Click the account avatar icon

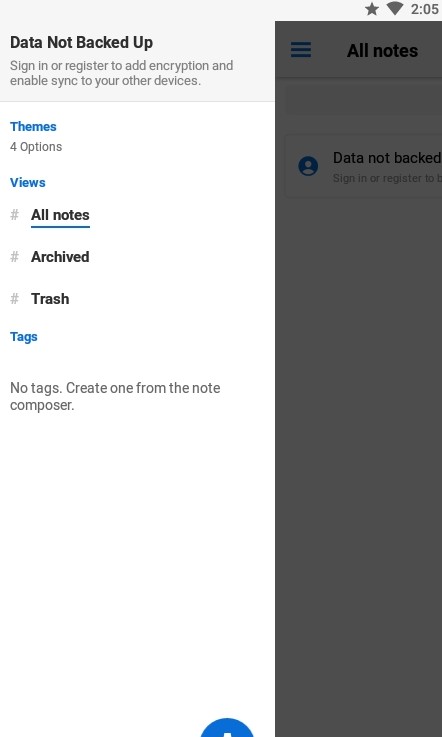308,166
